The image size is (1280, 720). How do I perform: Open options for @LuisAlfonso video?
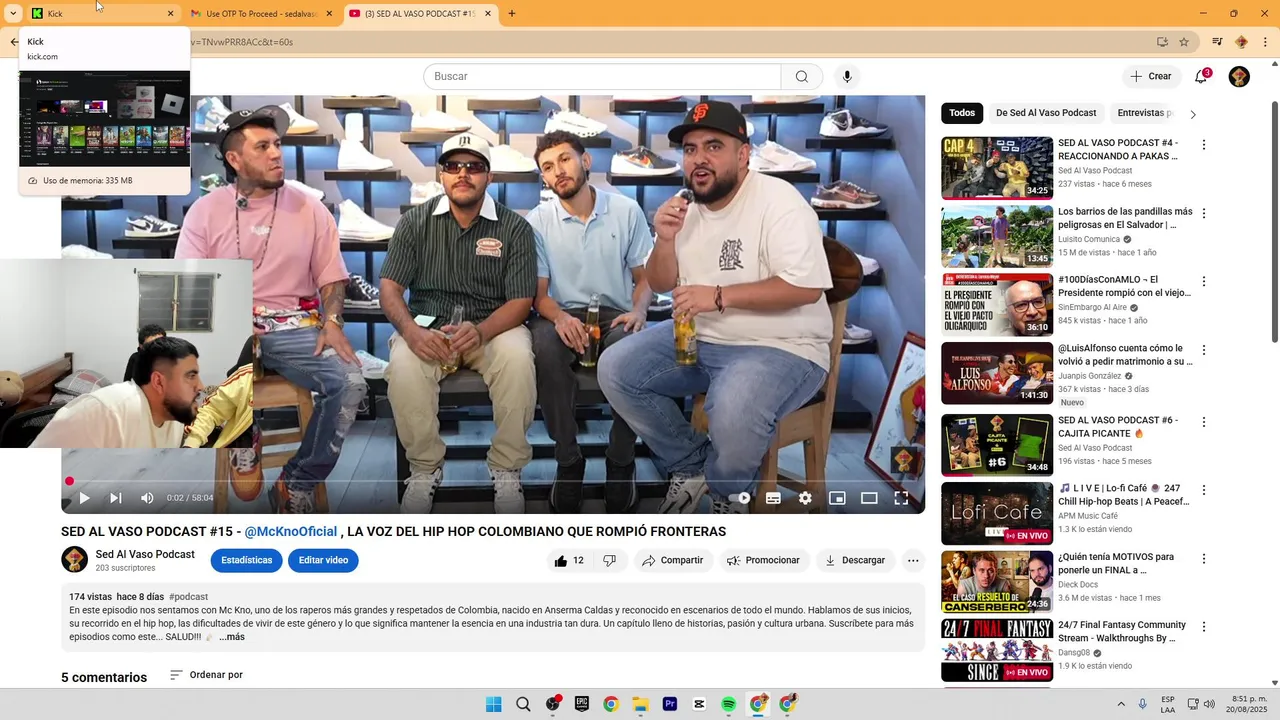pyautogui.click(x=1204, y=350)
